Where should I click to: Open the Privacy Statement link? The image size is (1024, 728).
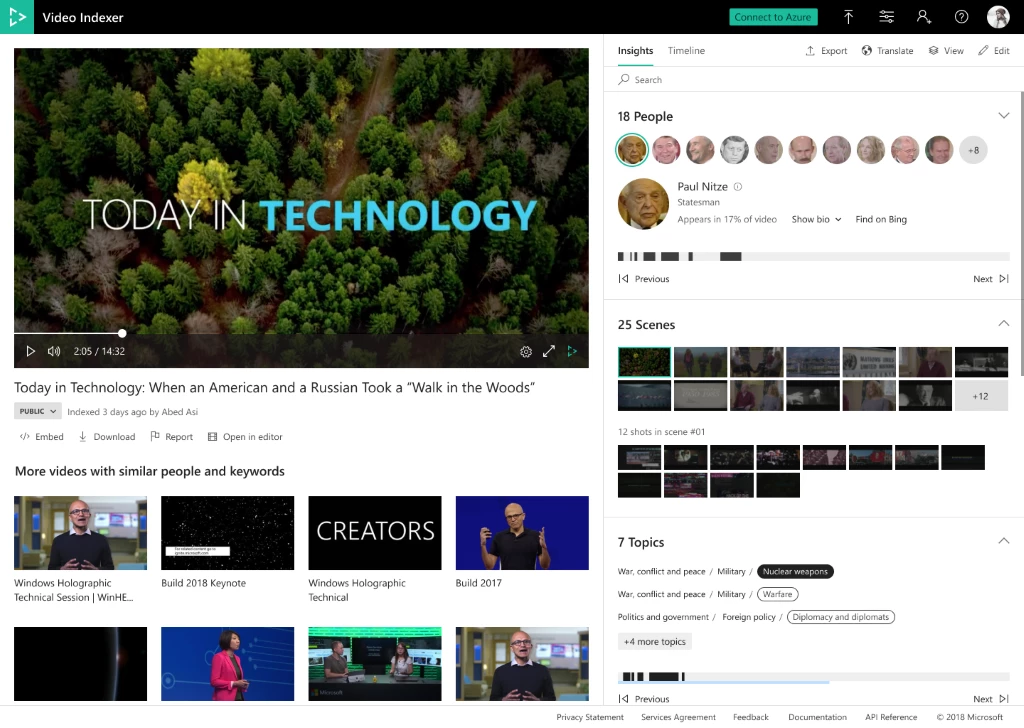(x=590, y=717)
